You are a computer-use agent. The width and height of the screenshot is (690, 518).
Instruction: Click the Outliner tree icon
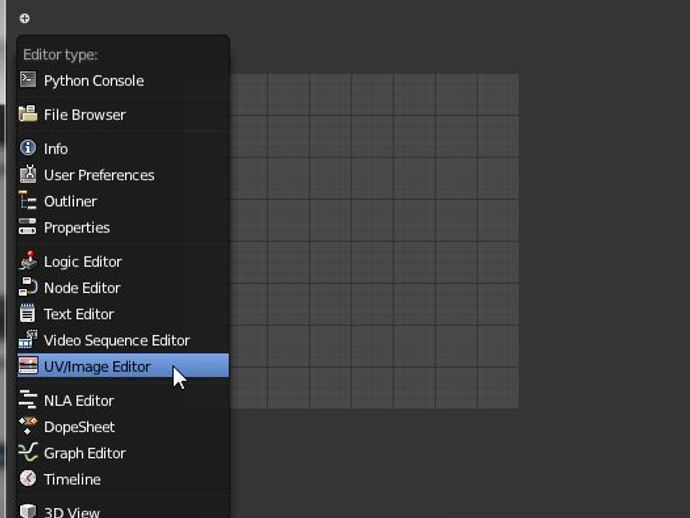(x=28, y=200)
